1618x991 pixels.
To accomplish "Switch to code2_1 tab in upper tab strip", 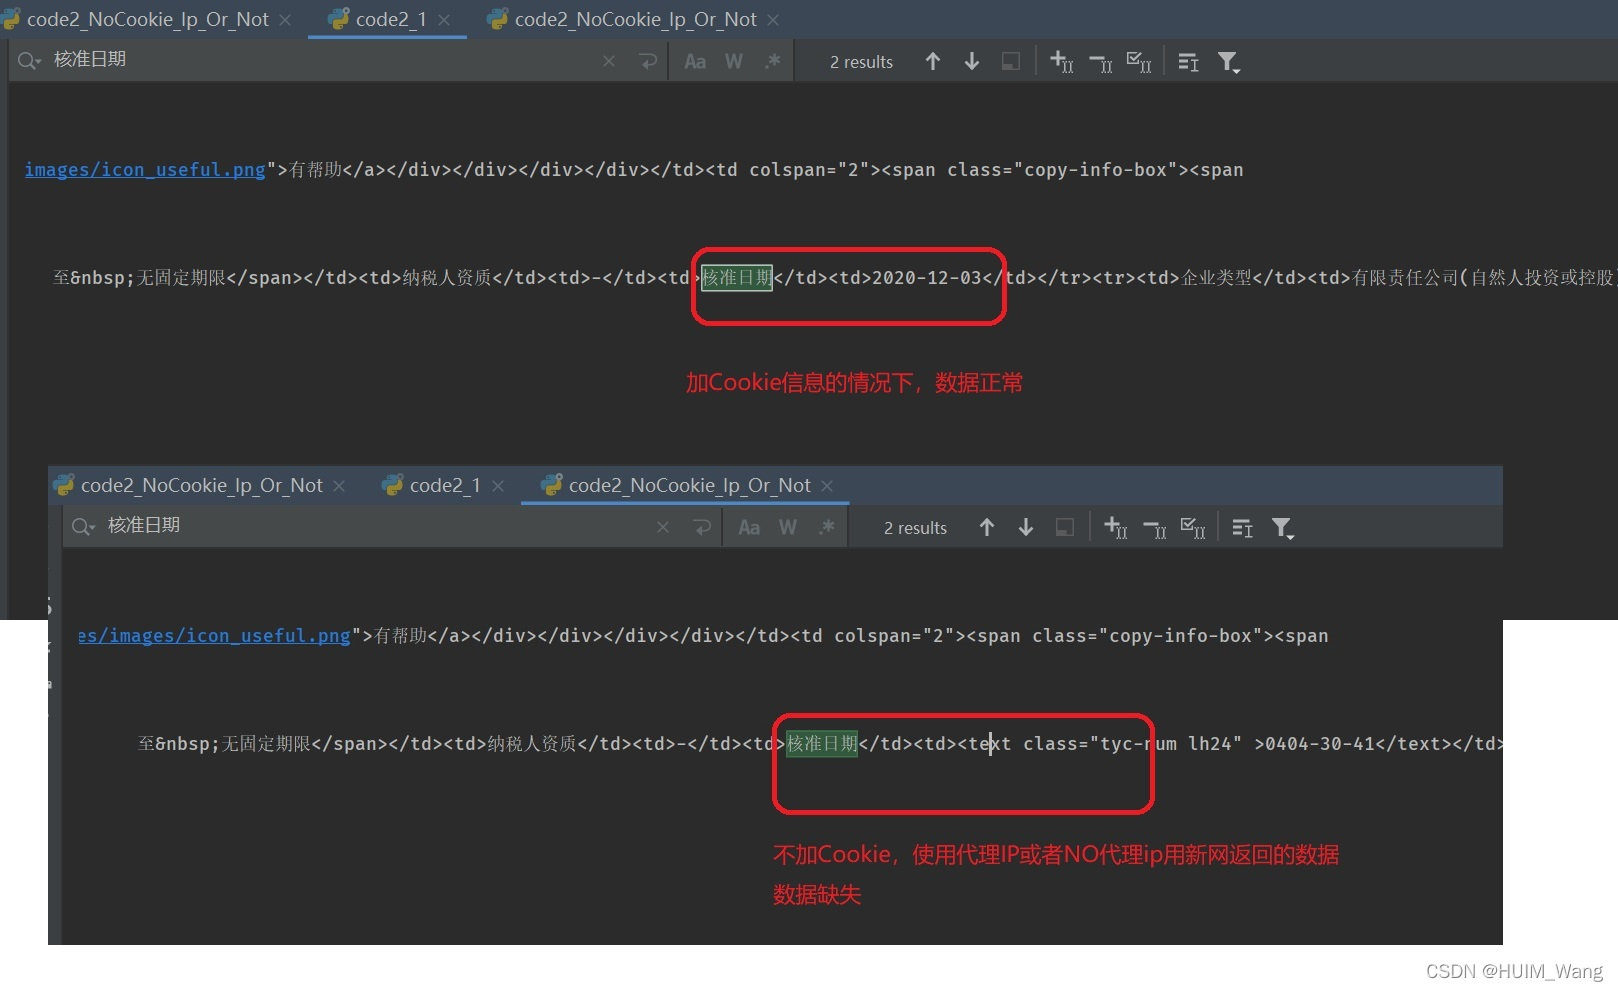I will tap(390, 19).
